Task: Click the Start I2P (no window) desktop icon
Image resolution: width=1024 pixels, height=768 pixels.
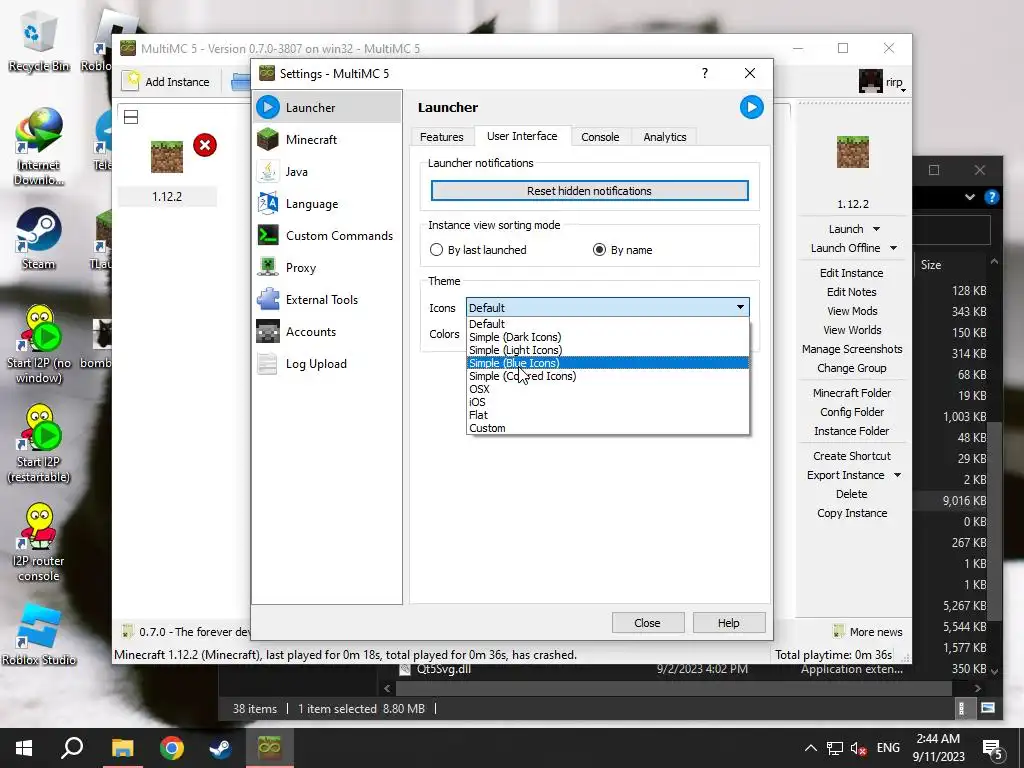Action: (39, 344)
